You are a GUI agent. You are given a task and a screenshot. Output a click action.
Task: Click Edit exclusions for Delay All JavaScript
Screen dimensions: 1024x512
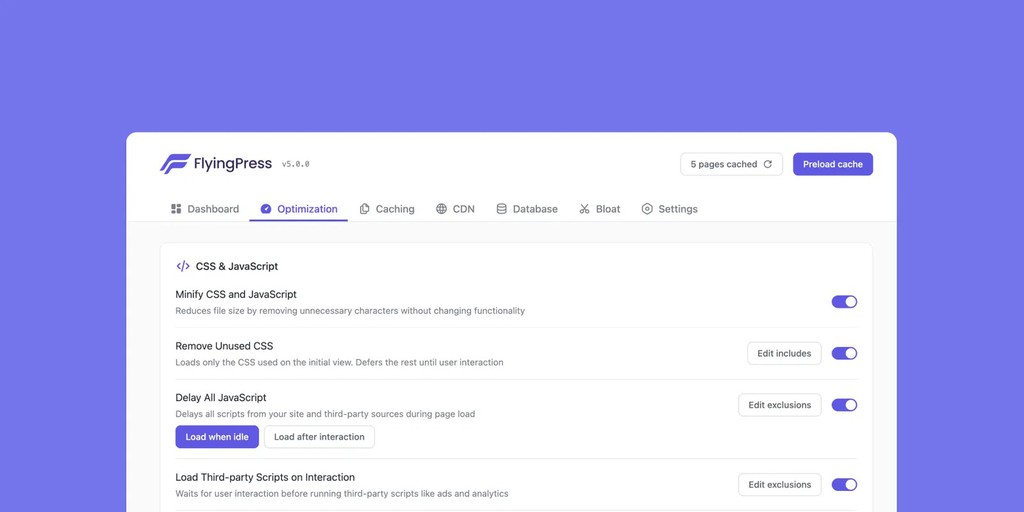tap(780, 405)
